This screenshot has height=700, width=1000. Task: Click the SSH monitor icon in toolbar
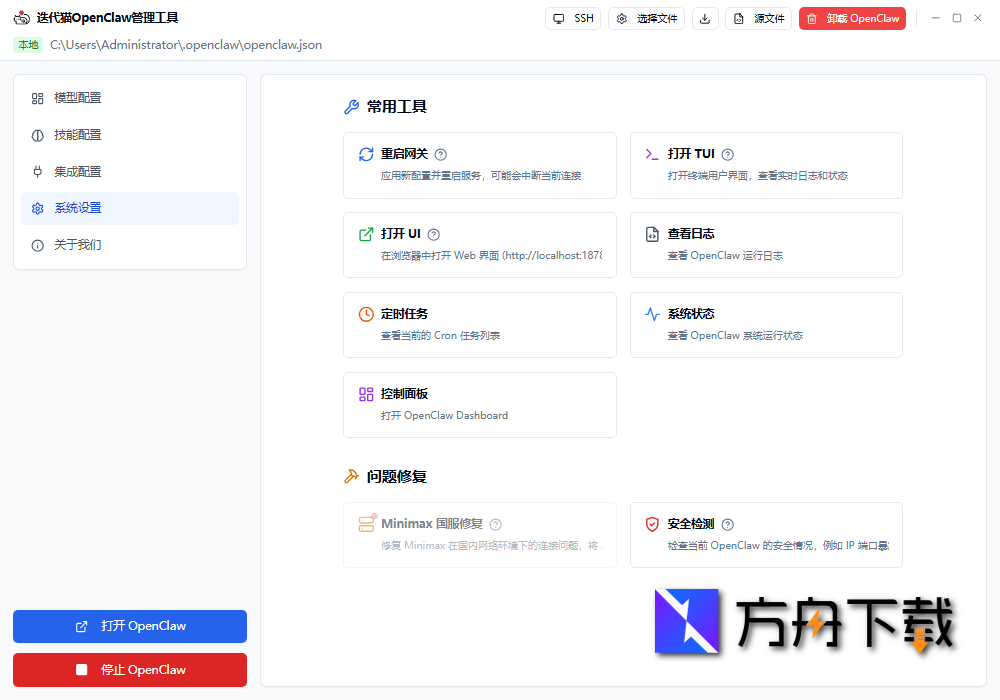(x=558, y=17)
